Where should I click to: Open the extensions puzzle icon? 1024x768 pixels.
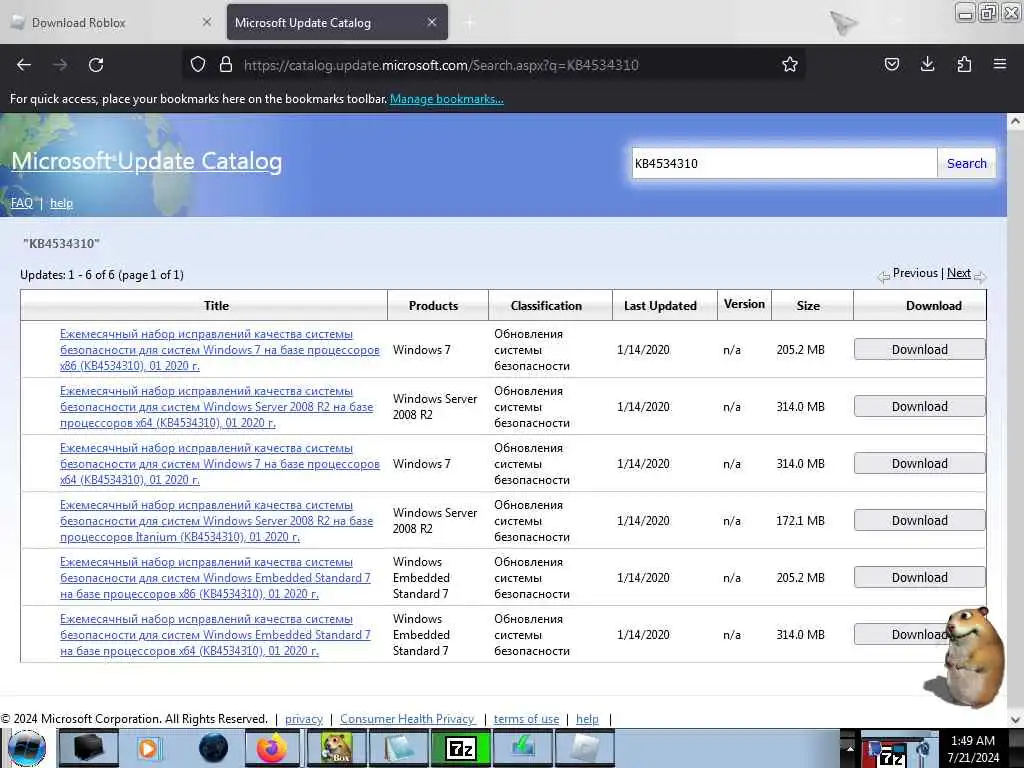964,64
